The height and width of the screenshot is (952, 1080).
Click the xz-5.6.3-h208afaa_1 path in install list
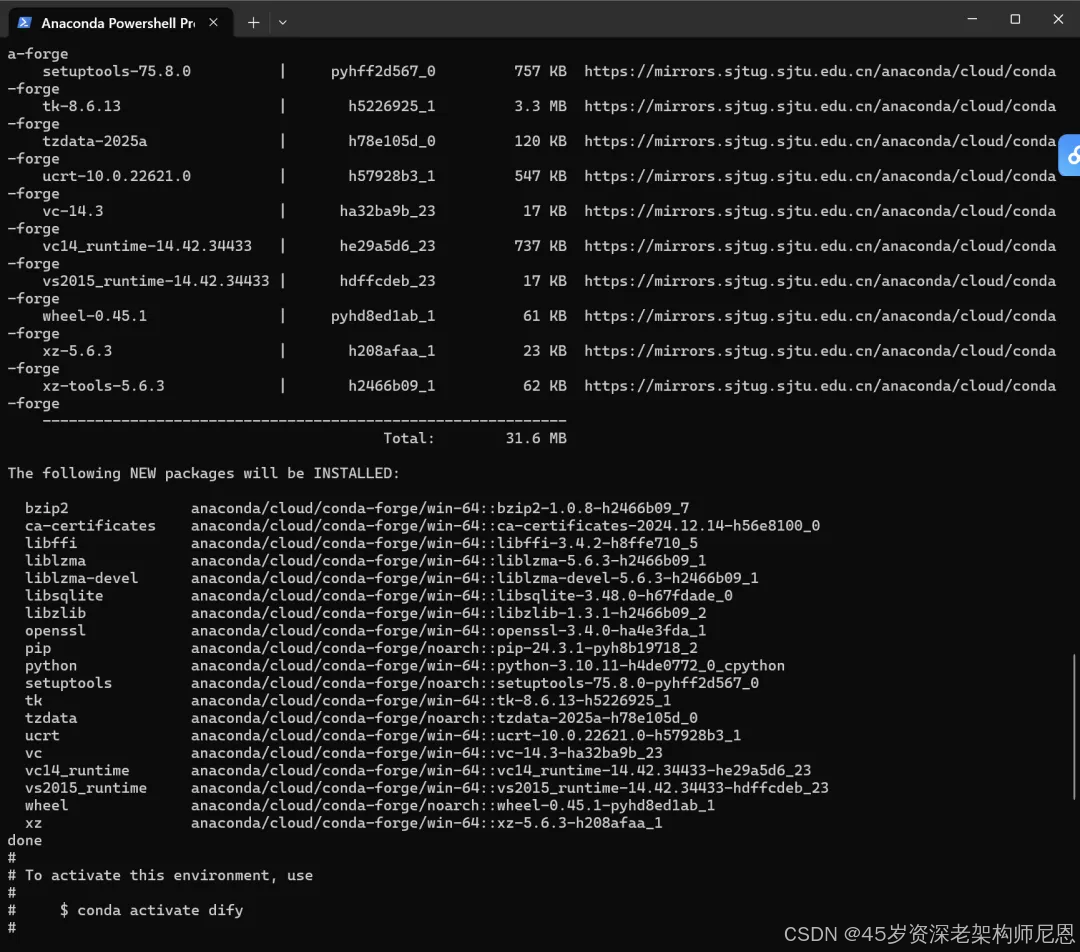point(426,823)
